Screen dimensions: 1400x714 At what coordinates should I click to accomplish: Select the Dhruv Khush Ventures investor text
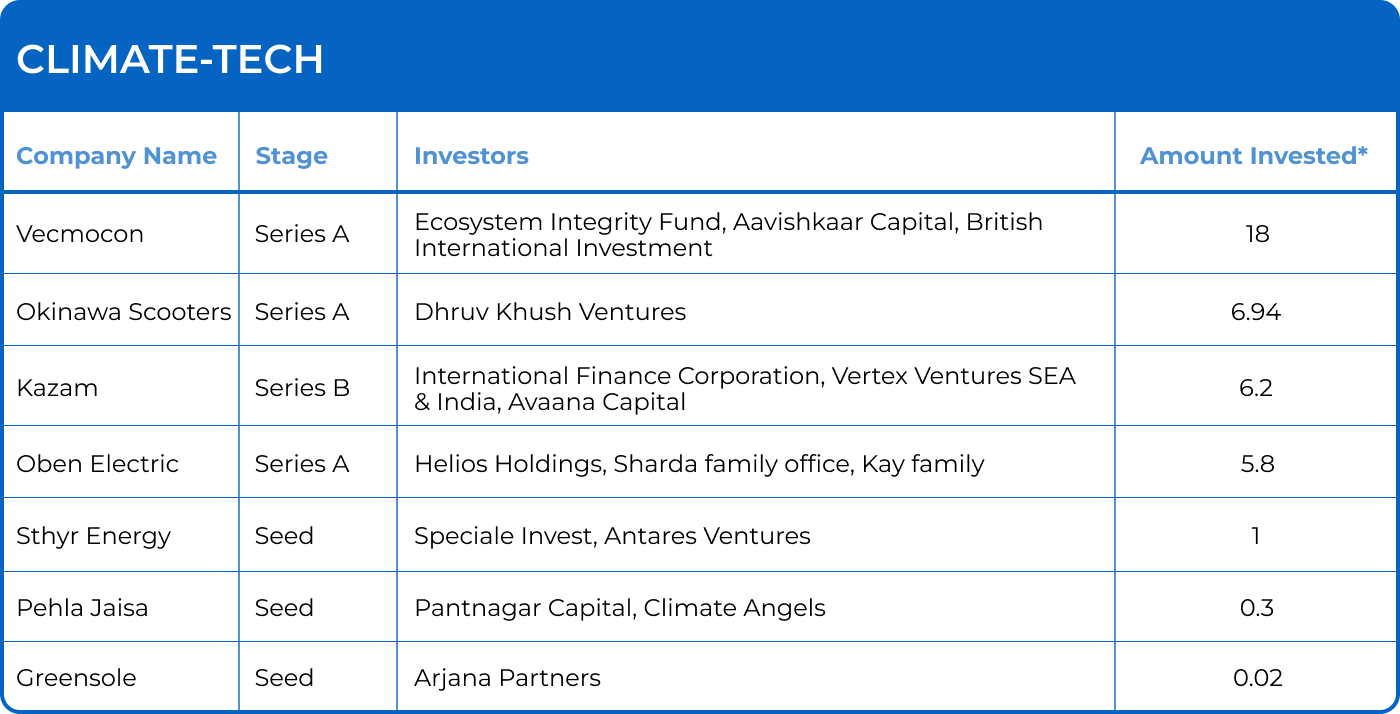tap(550, 312)
